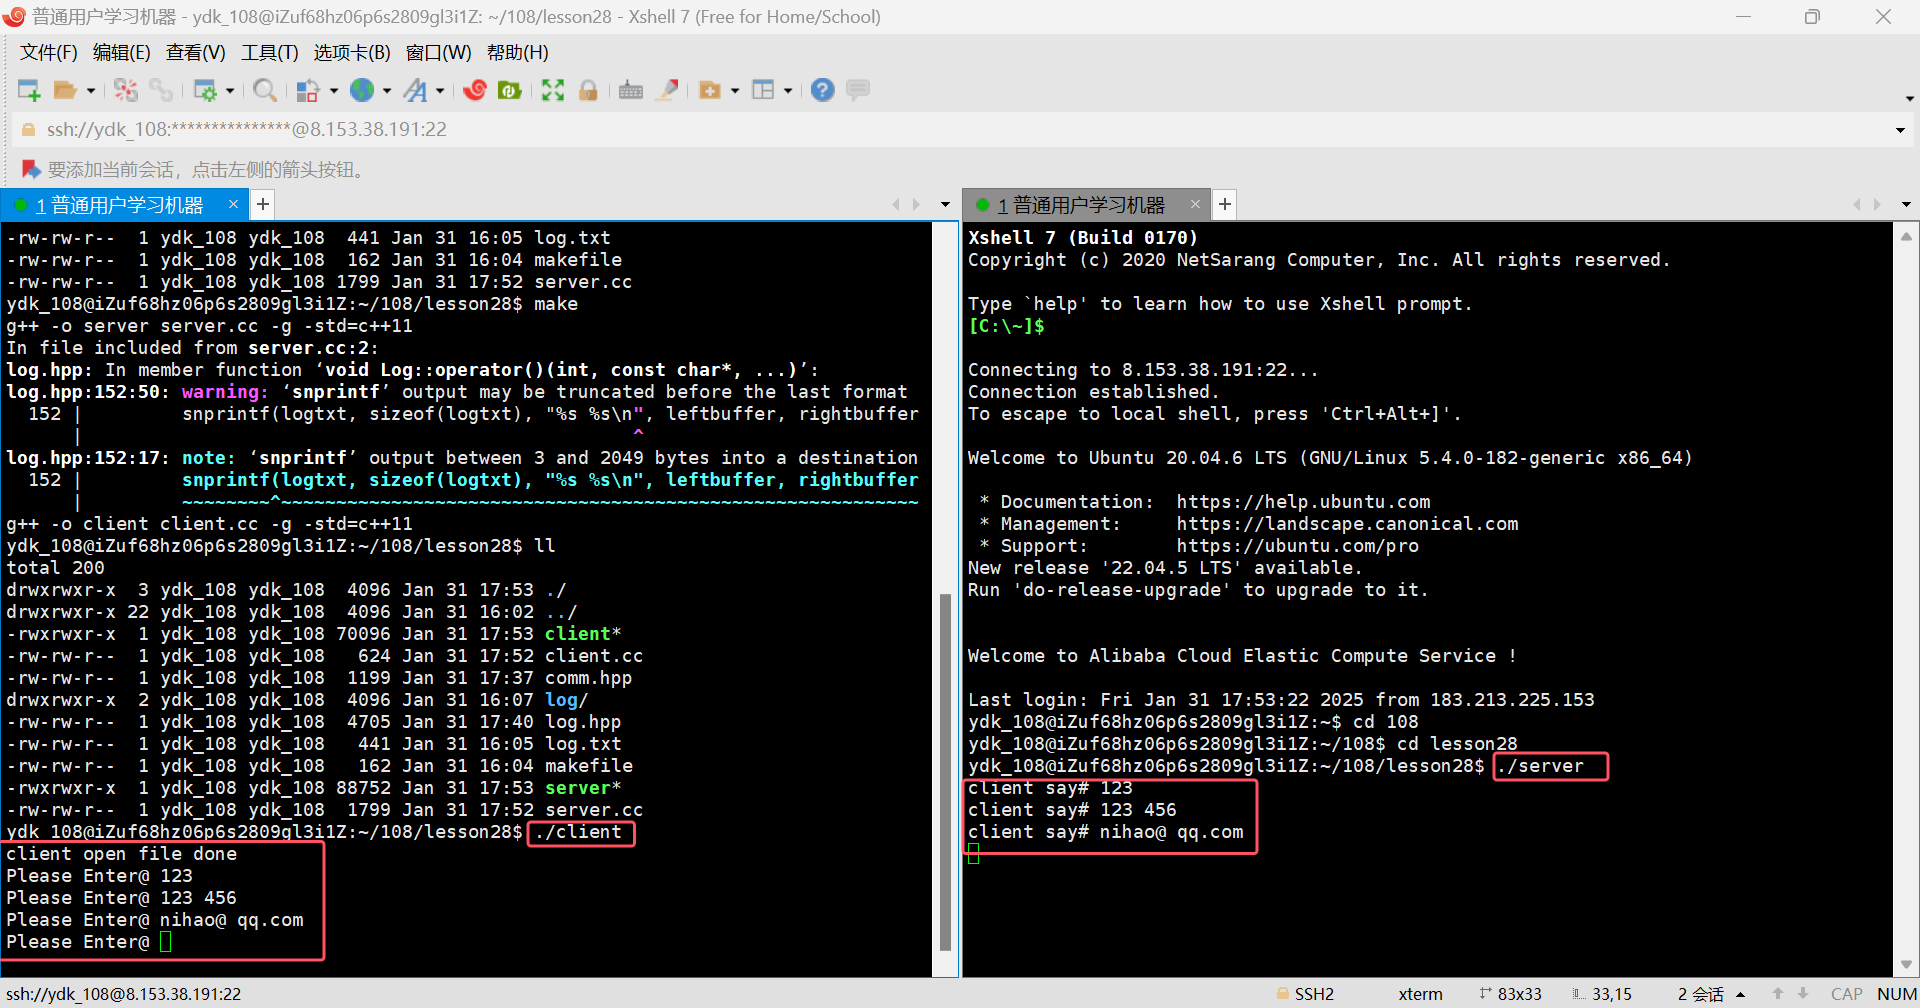Expand the properties dropdown arrow
The image size is (1920, 1008).
click(x=230, y=91)
